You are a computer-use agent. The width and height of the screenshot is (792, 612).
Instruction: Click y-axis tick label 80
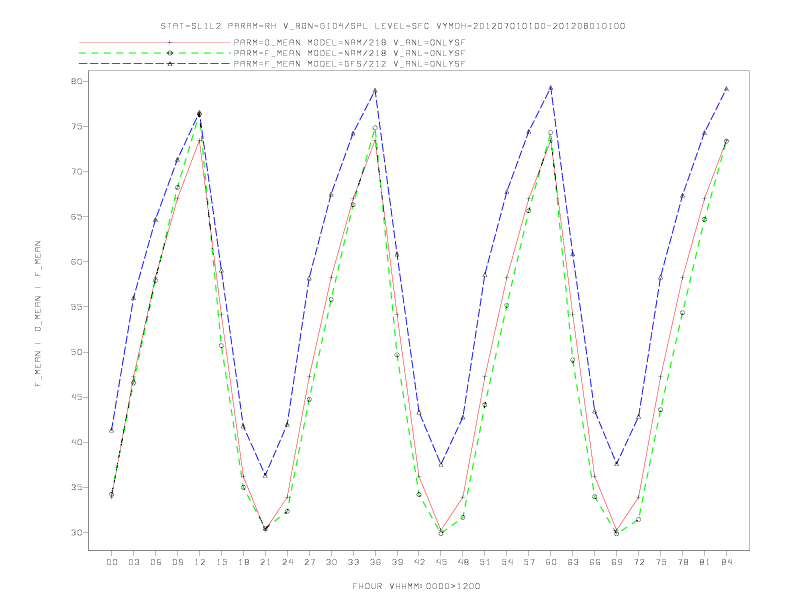(76, 81)
